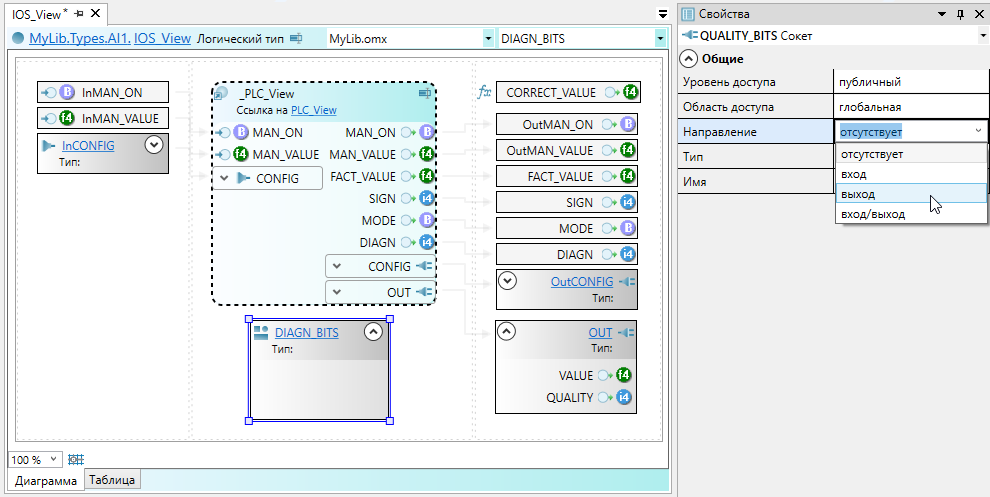This screenshot has height=497, width=990.
Task: Collapse the DIAGN_BITS block
Action: pyautogui.click(x=373, y=333)
